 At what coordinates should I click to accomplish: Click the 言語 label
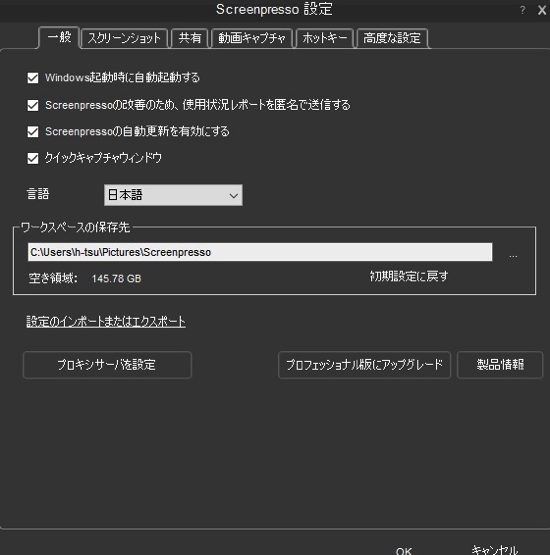[x=38, y=194]
